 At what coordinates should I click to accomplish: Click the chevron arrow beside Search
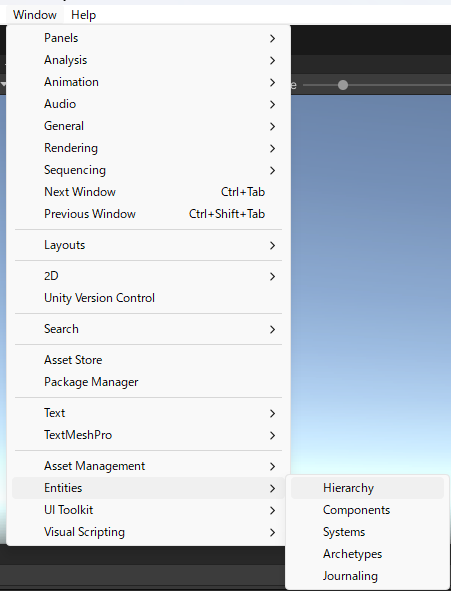point(272,329)
